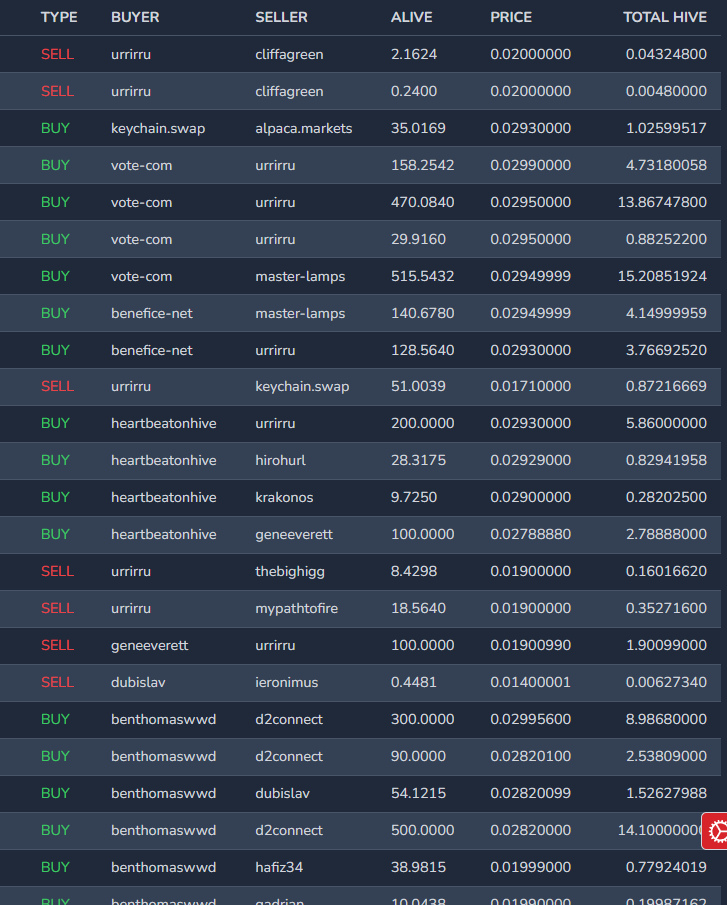Image resolution: width=727 pixels, height=905 pixels.
Task: Click seller dubislav in benthomaswwd row
Action: [x=282, y=793]
